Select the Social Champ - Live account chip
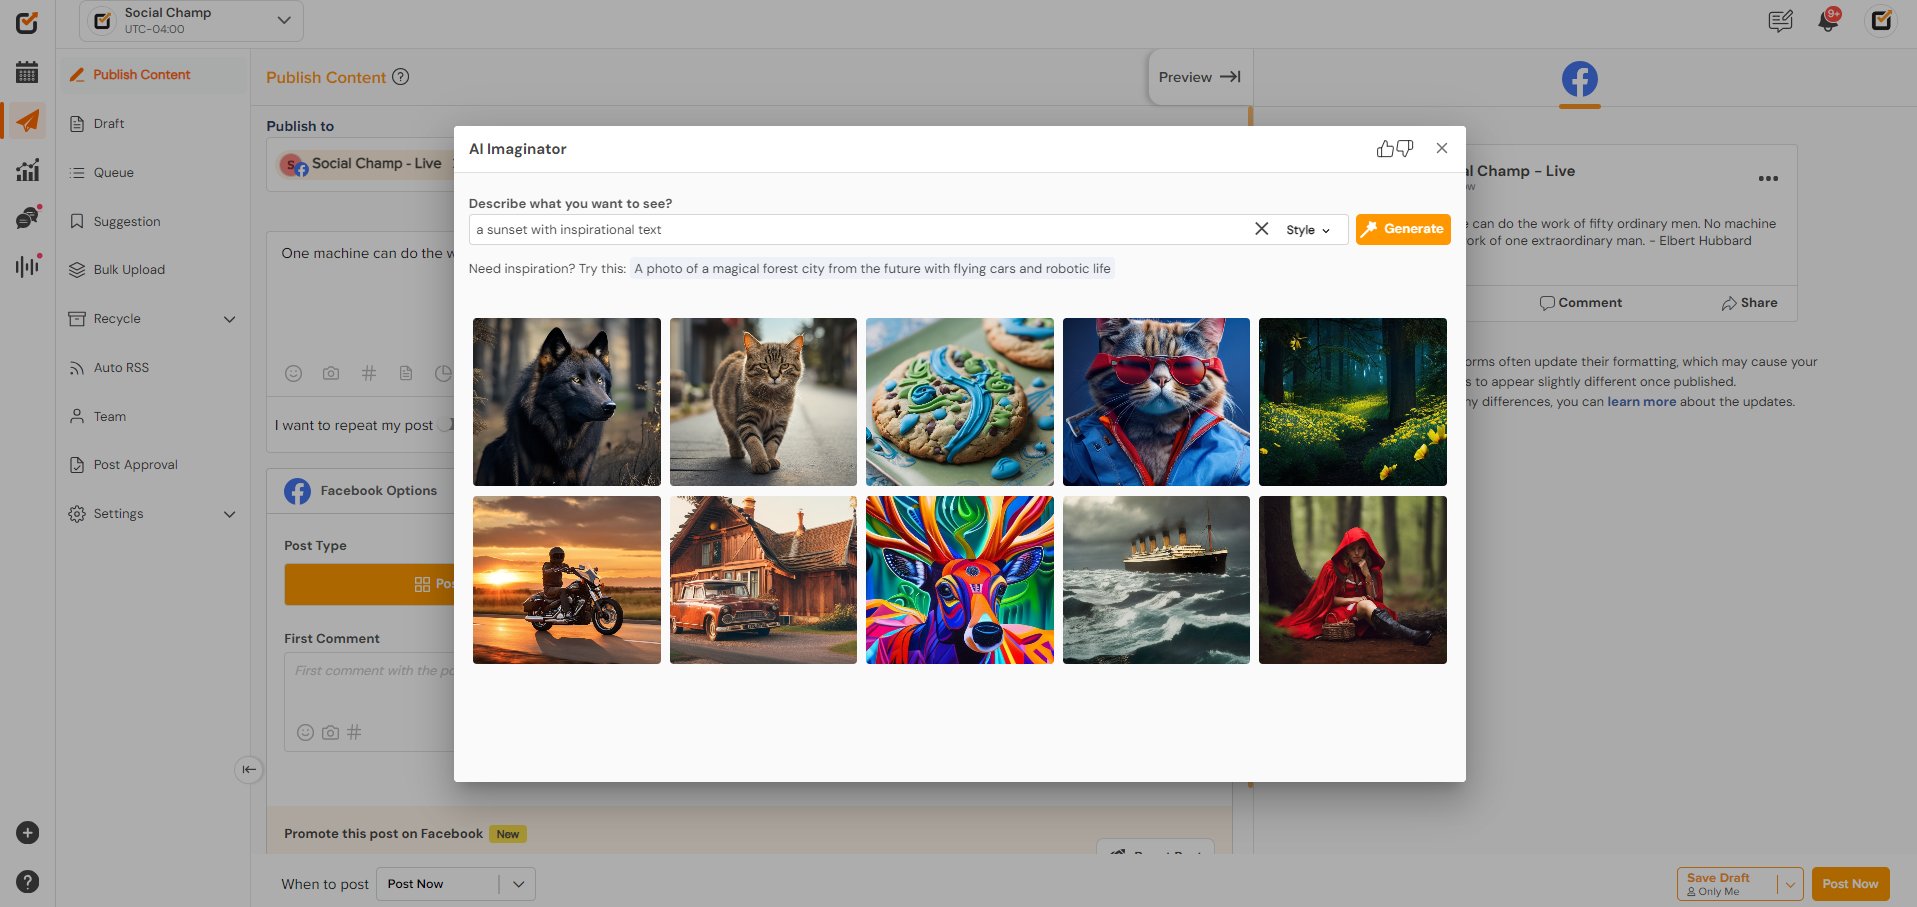Image resolution: width=1917 pixels, height=907 pixels. click(x=364, y=164)
